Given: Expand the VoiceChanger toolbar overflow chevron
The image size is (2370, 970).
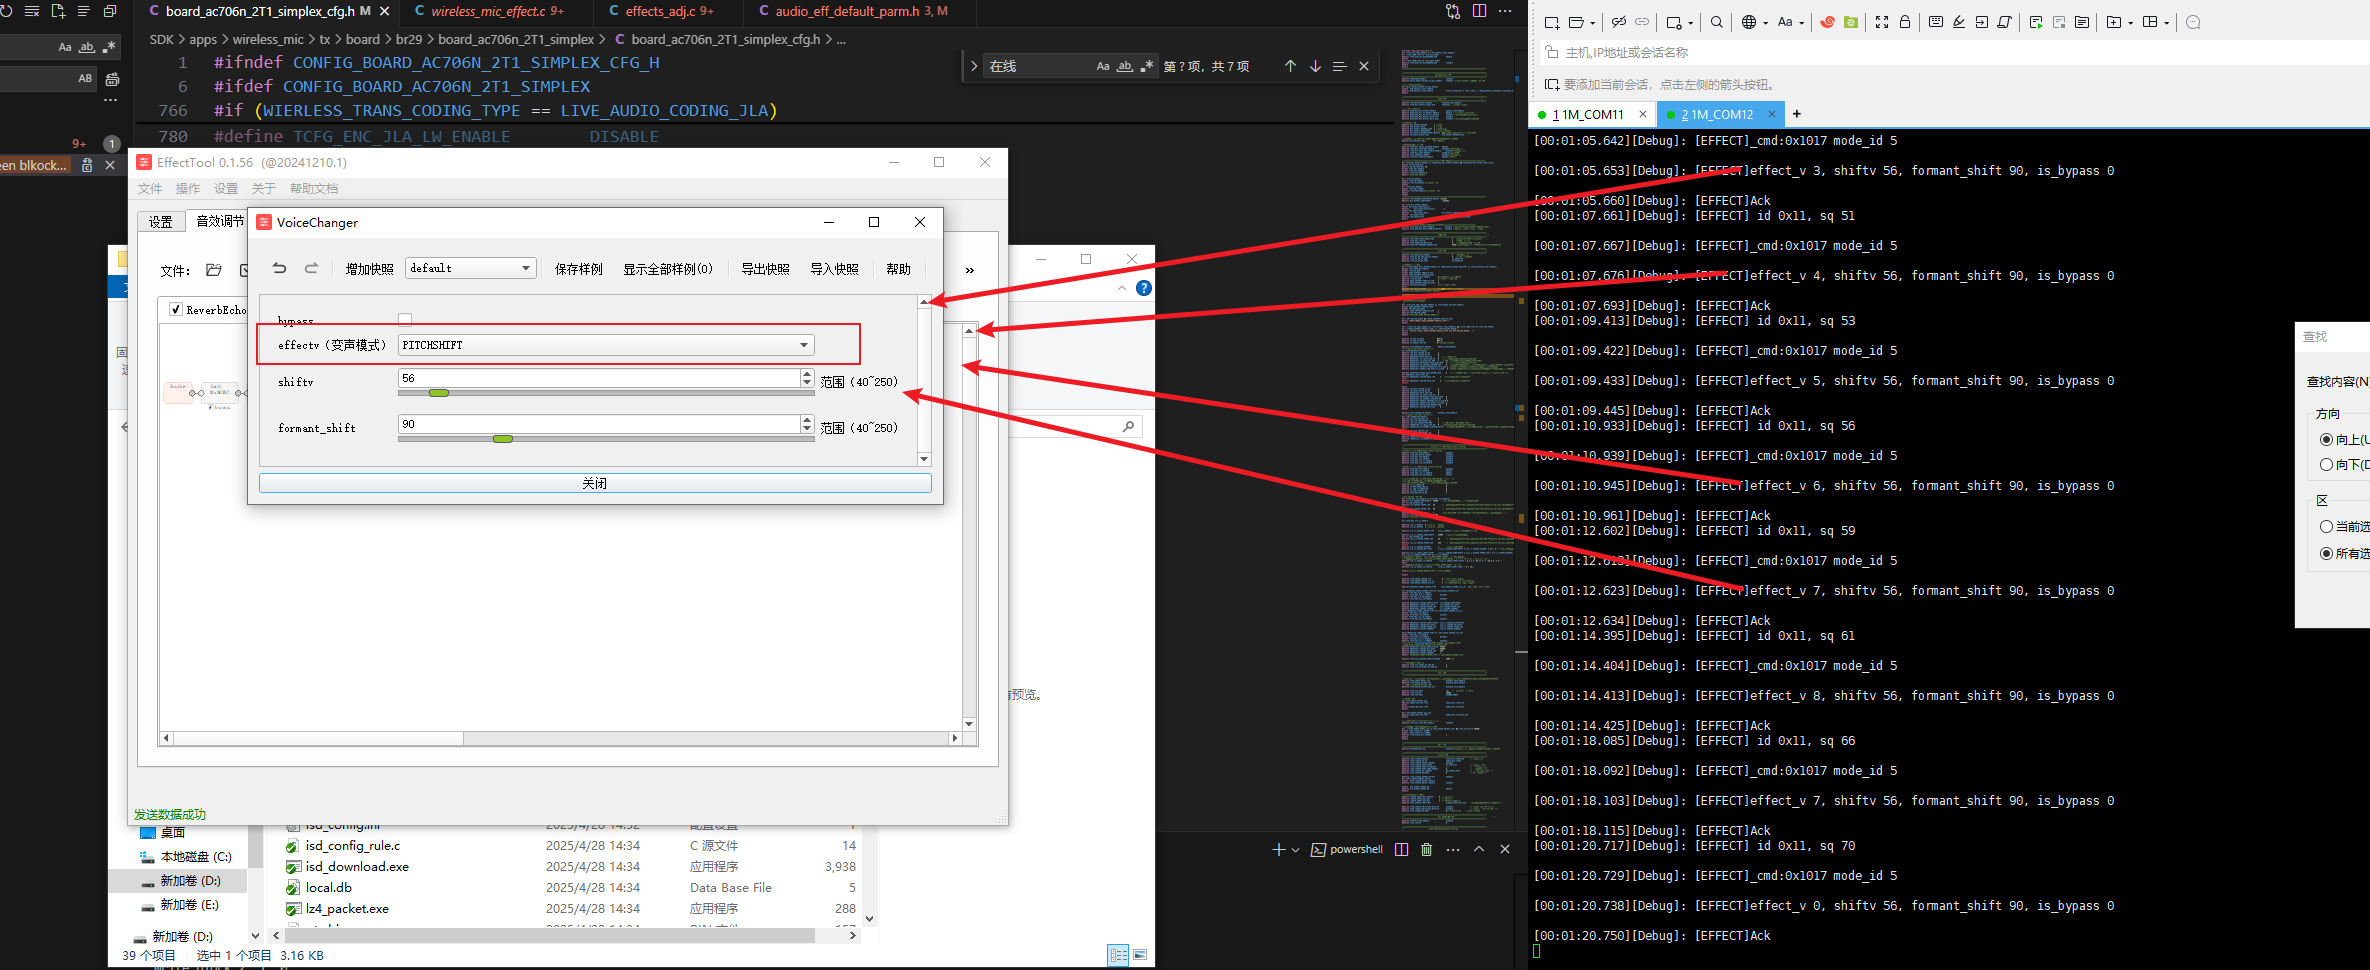Looking at the screenshot, I should 969,270.
